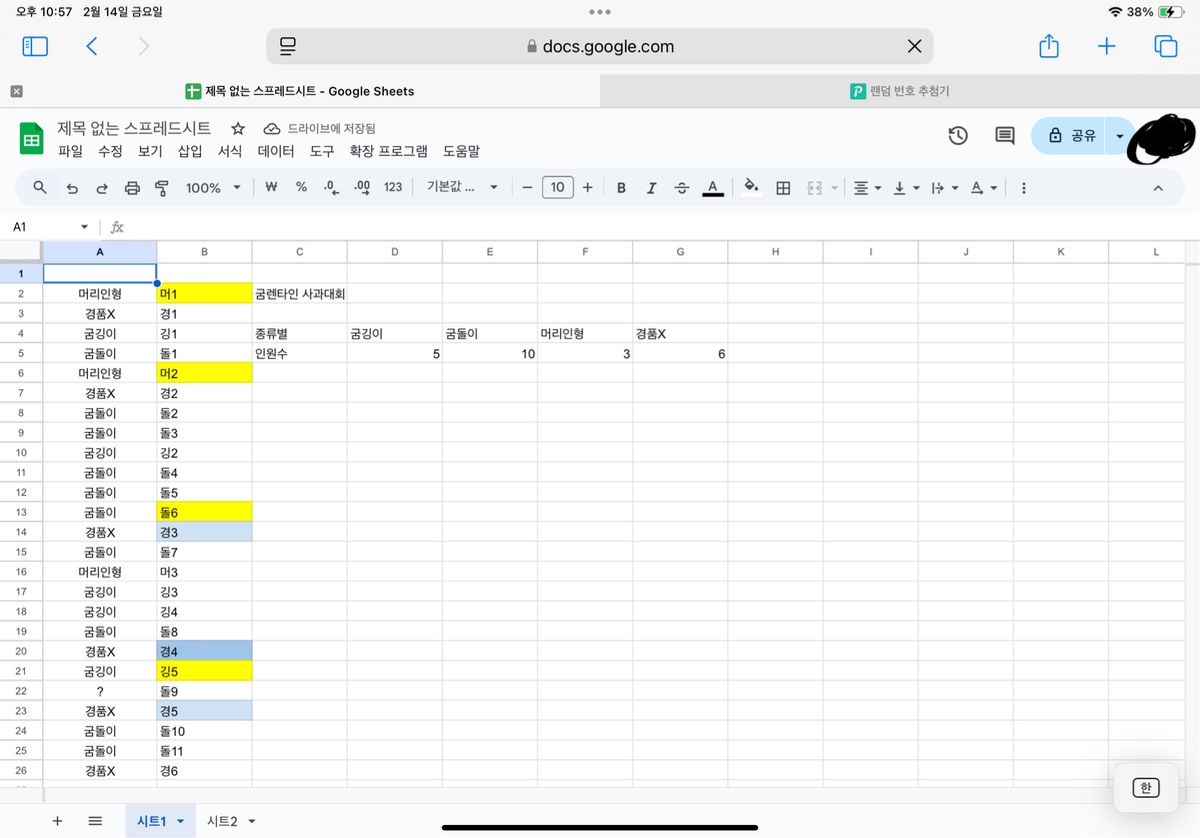
Task: Open the 삽입 menu
Action: pos(190,151)
